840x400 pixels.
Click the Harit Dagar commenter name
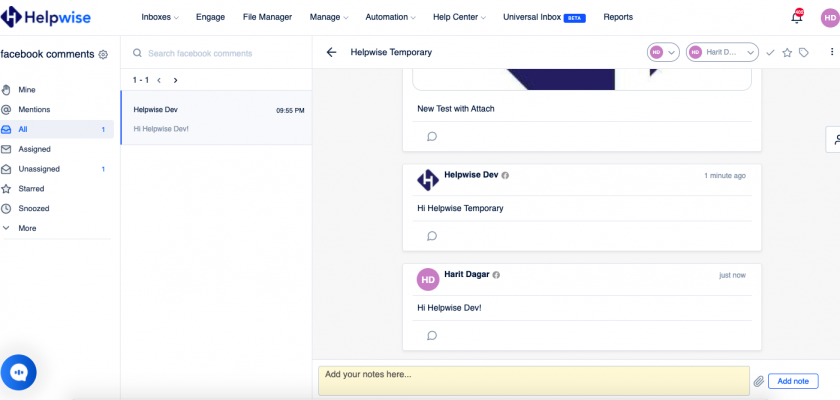pyautogui.click(x=467, y=275)
